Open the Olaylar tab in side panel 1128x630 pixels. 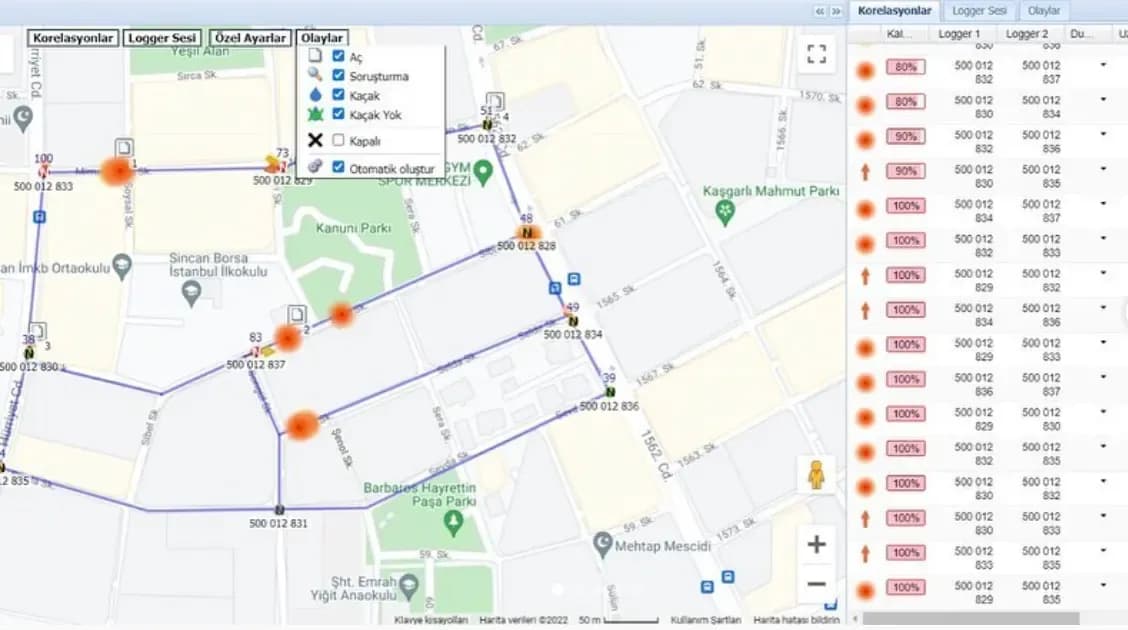click(x=1044, y=11)
